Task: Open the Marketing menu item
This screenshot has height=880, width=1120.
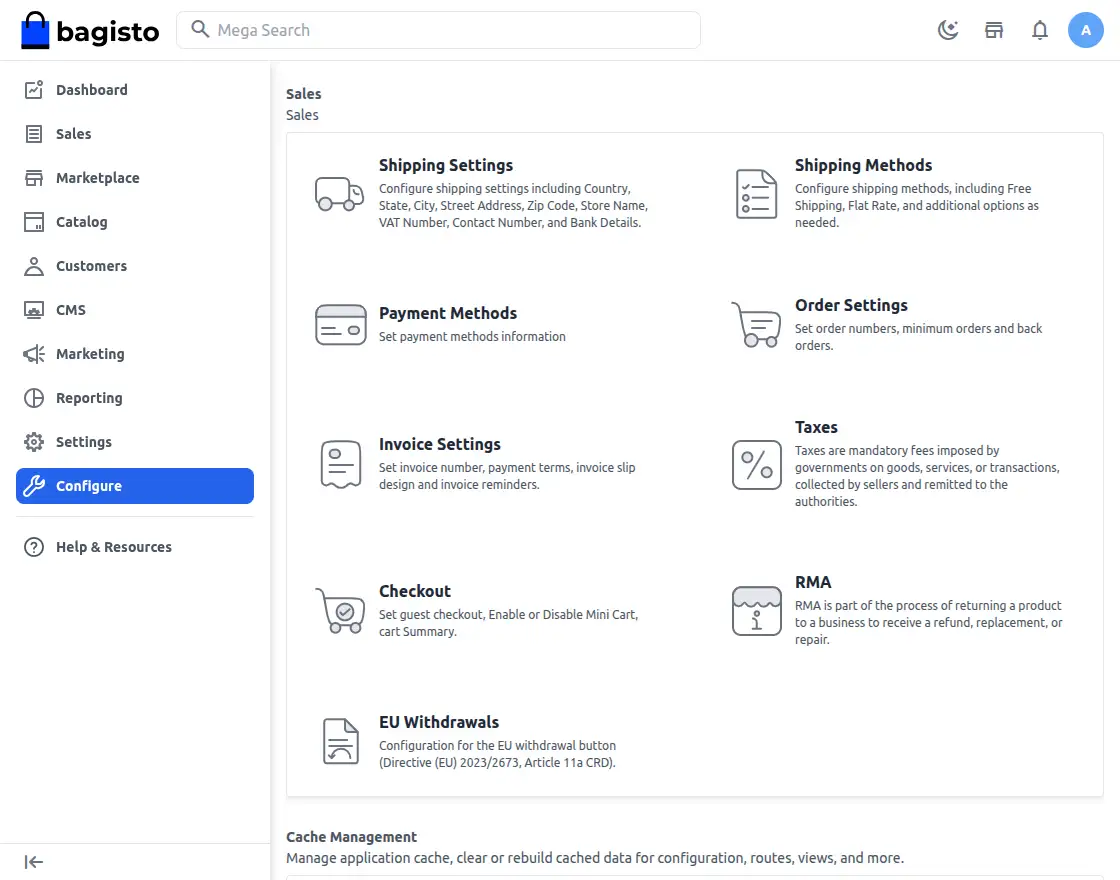Action: [x=135, y=354]
